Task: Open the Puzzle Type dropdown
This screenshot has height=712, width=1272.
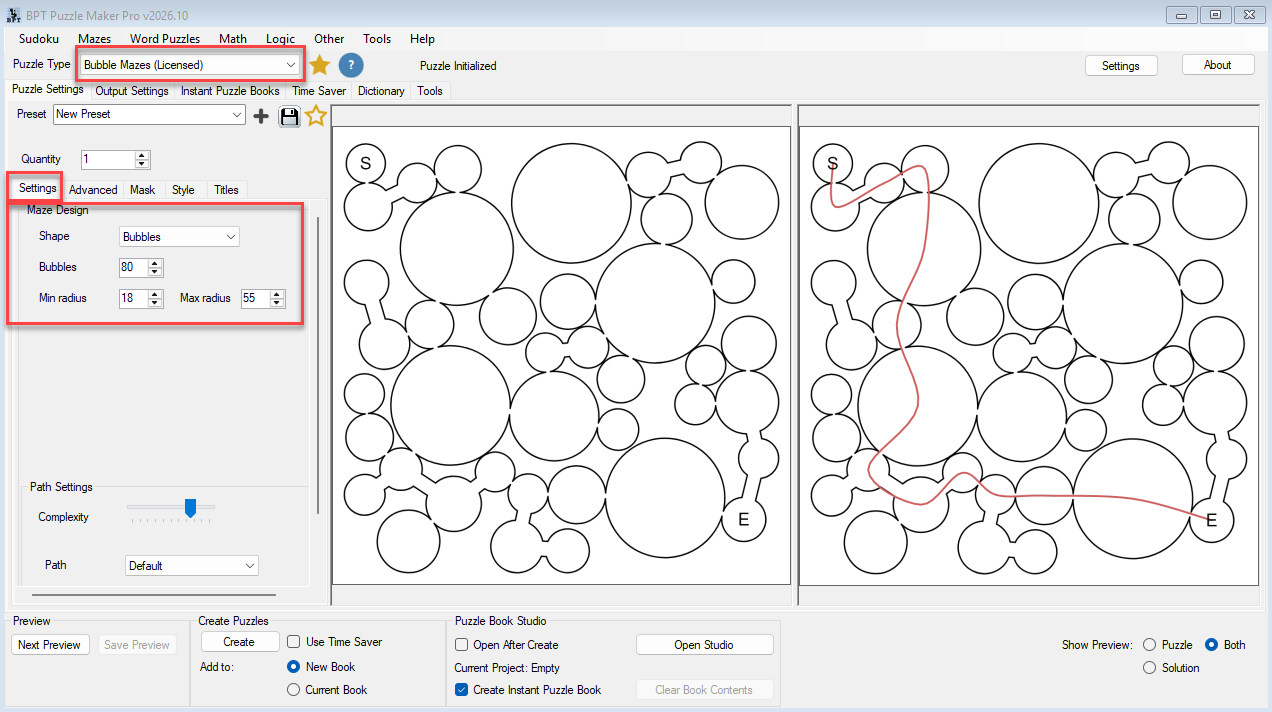Action: [190, 65]
